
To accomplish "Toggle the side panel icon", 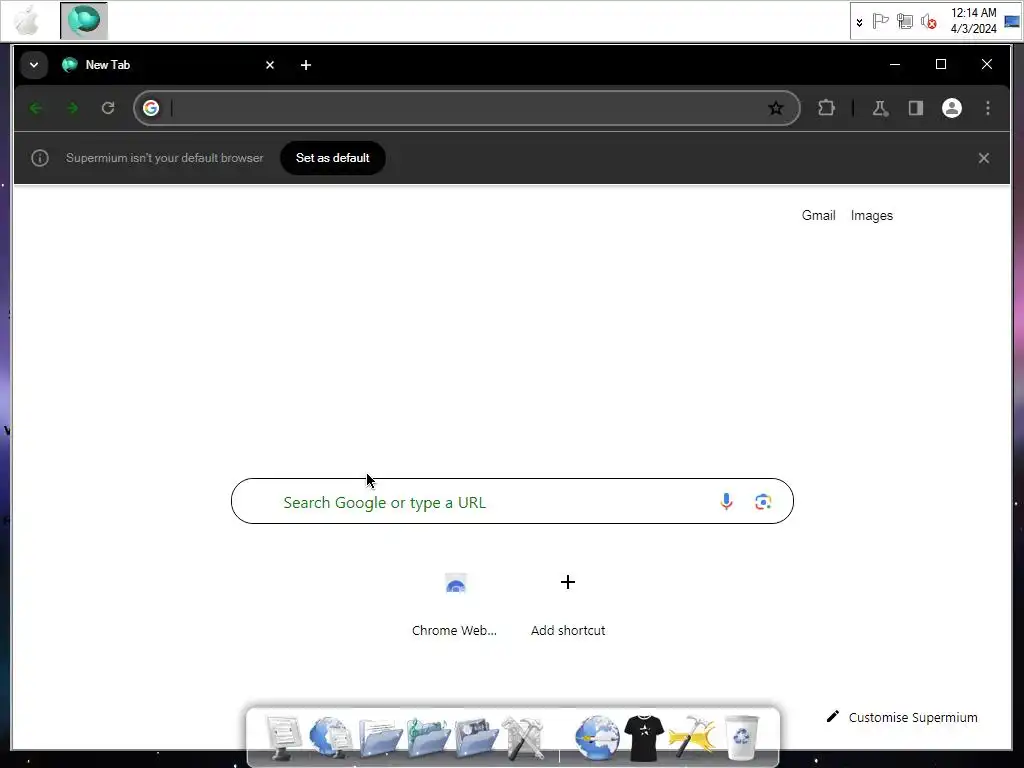I will pos(916,108).
